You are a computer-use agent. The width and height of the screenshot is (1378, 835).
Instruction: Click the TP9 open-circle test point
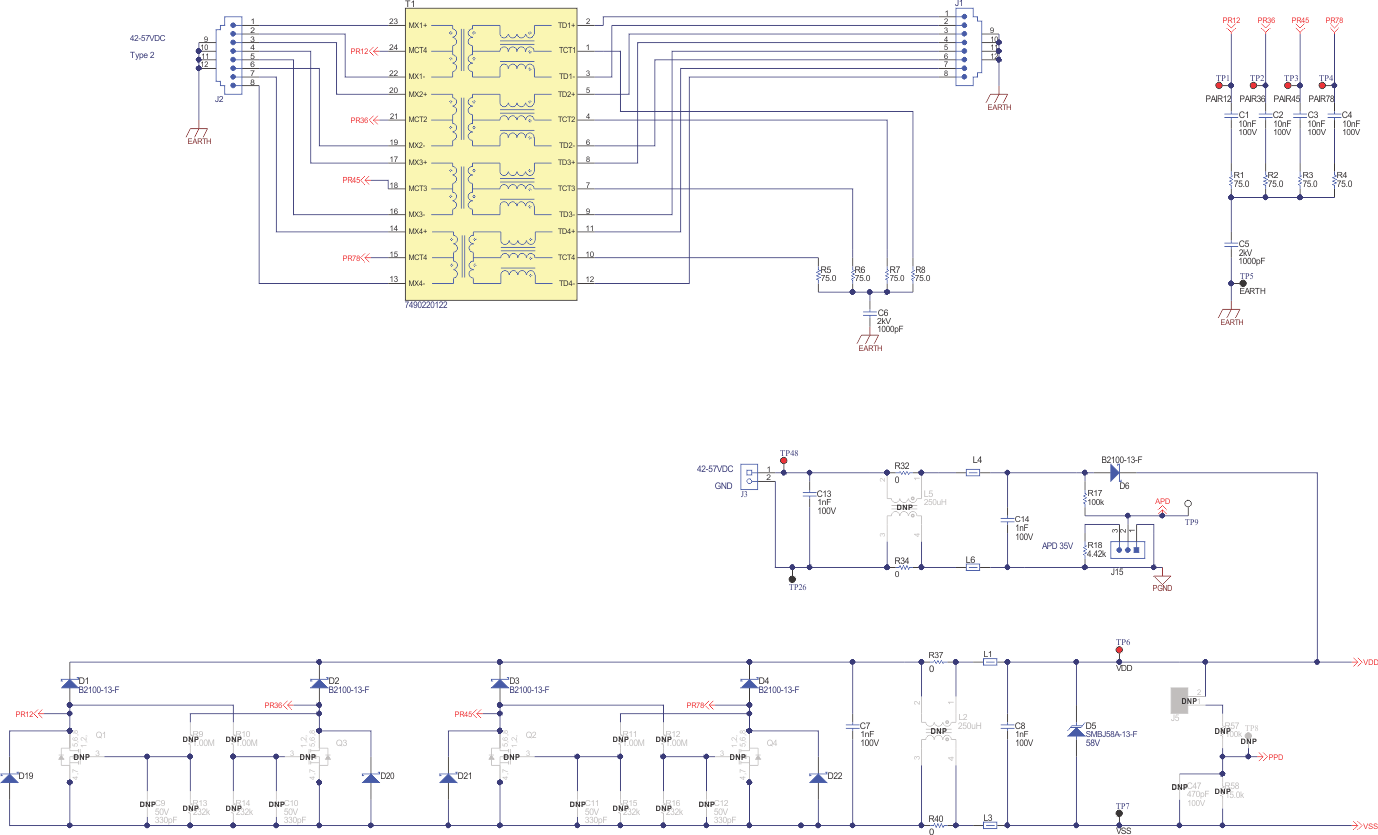click(1189, 506)
